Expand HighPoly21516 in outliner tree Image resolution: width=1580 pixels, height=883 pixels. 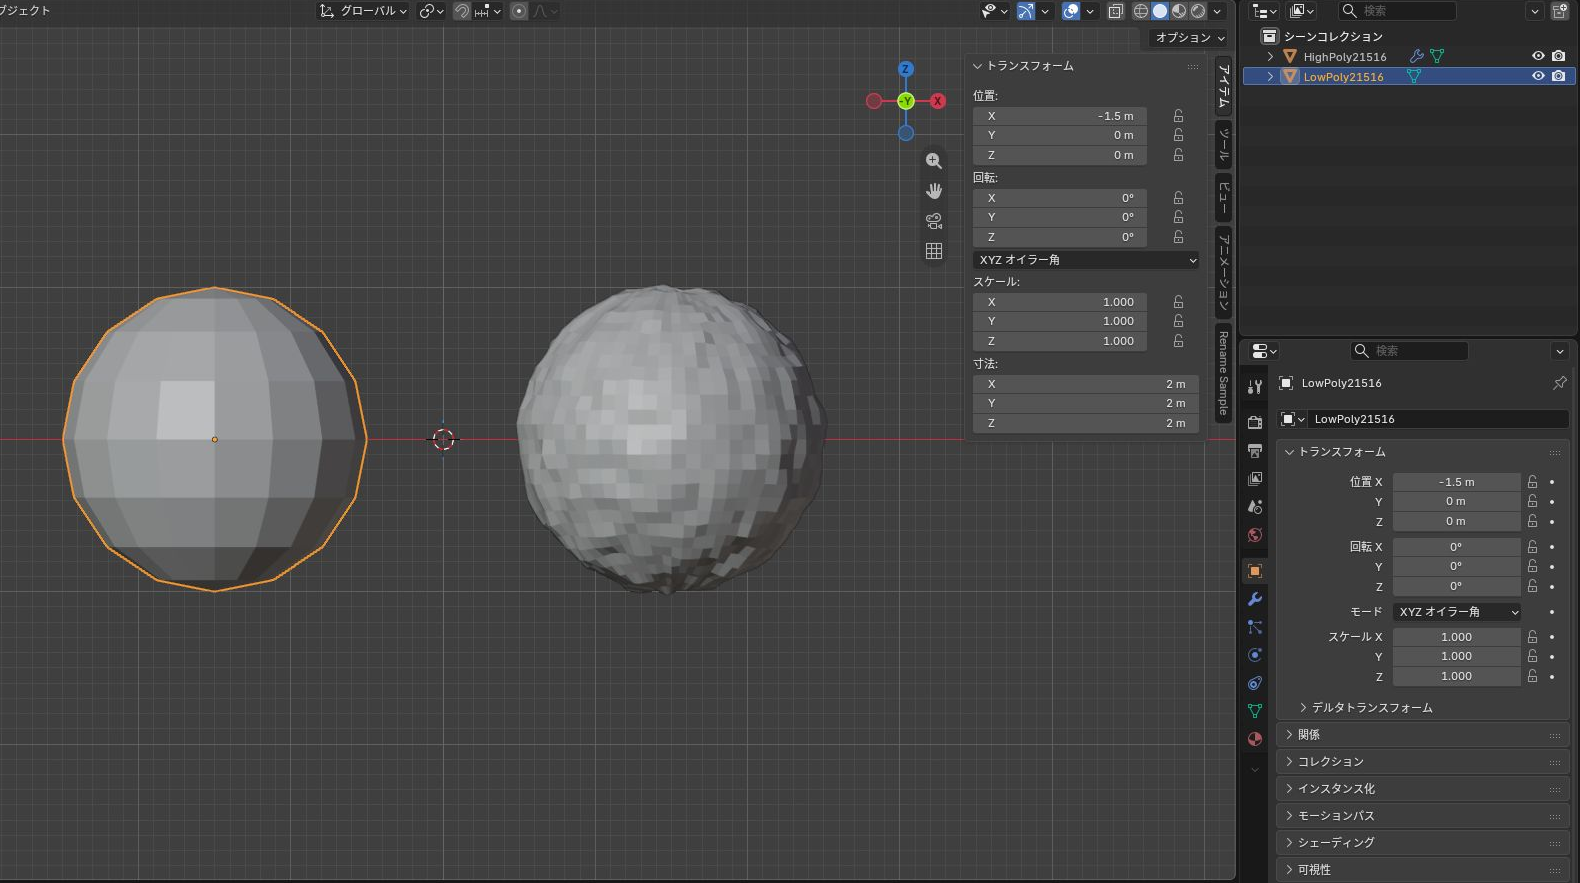point(1270,57)
